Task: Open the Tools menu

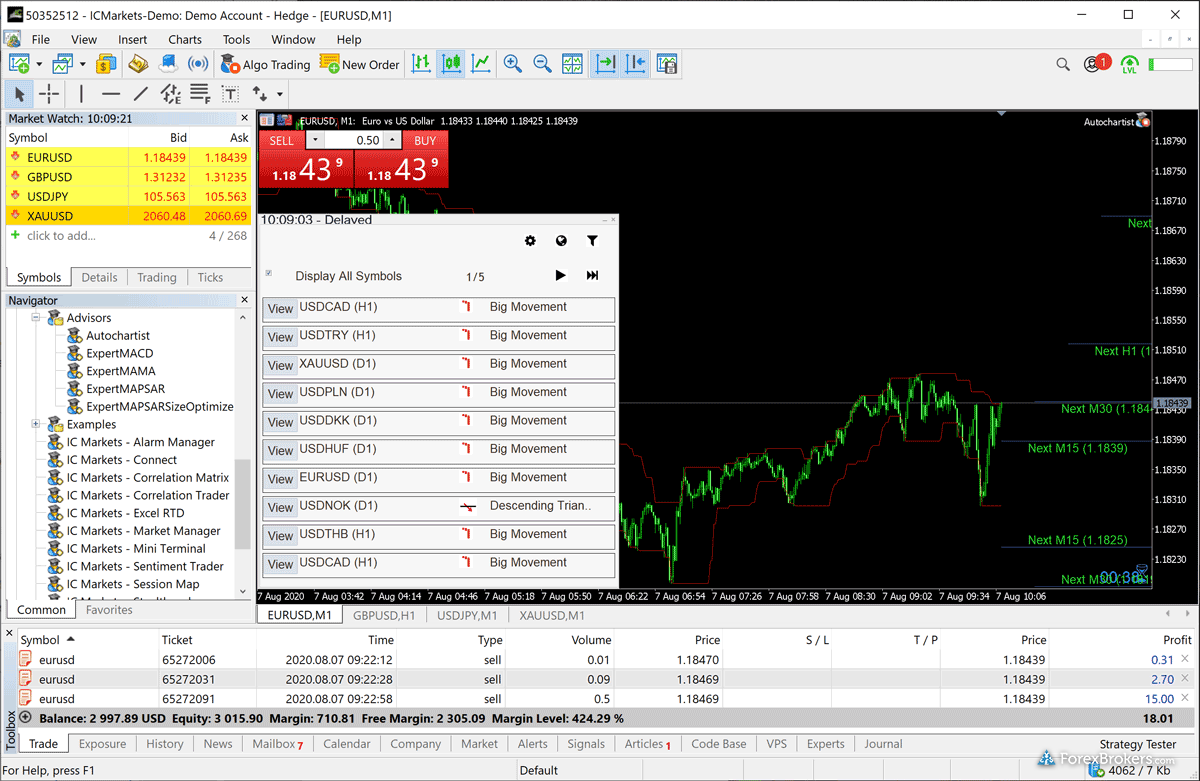Action: tap(237, 40)
